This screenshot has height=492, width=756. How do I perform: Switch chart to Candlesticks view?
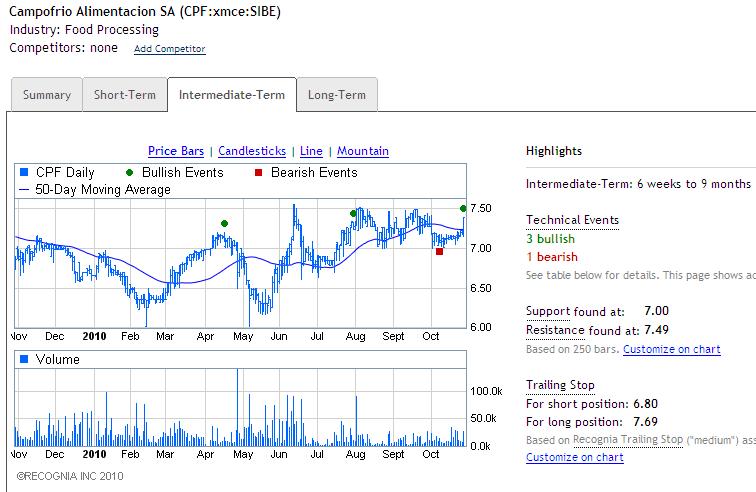pyautogui.click(x=252, y=151)
